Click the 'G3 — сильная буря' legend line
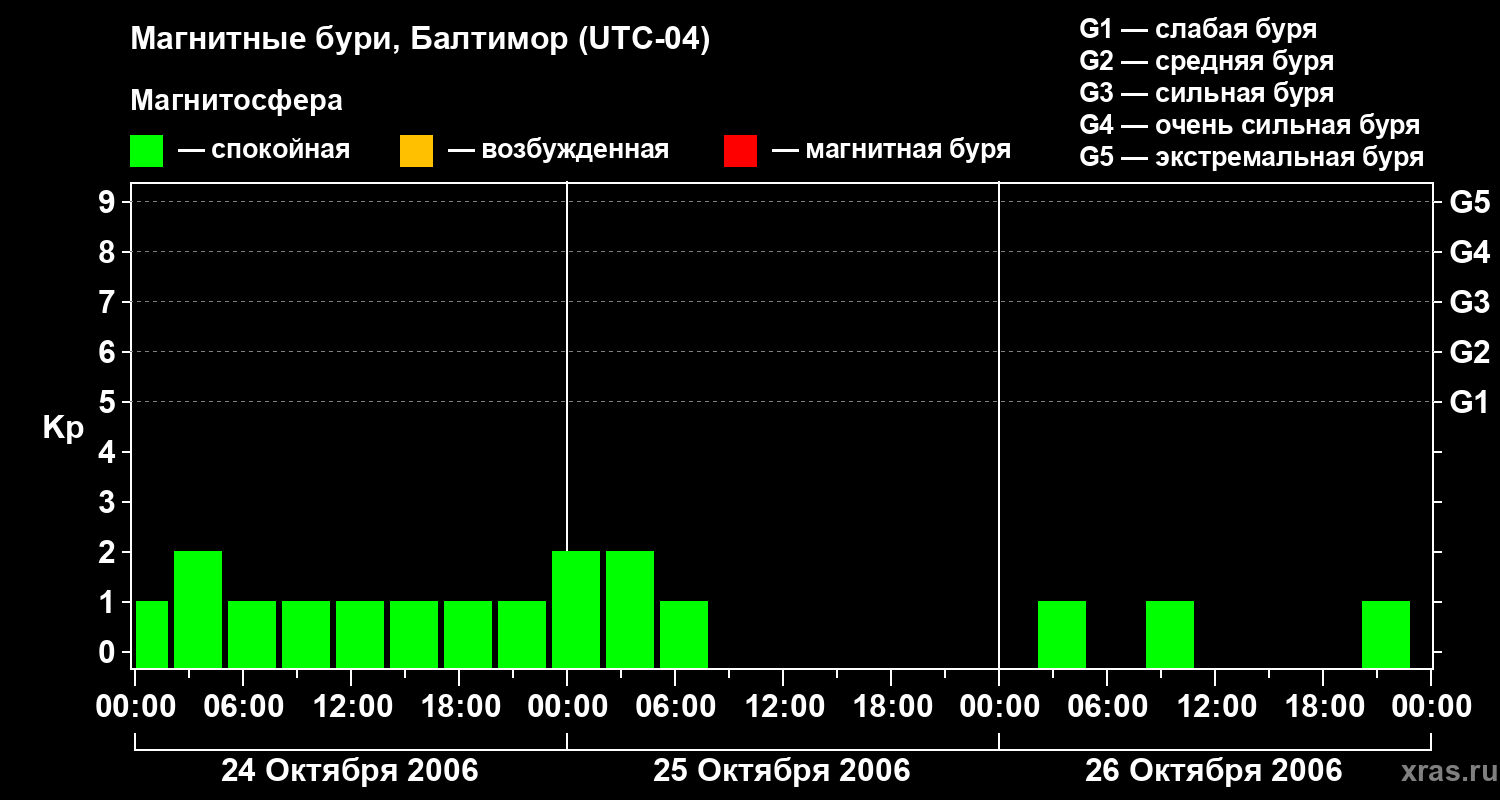This screenshot has height=800, width=1500. click(x=1207, y=93)
